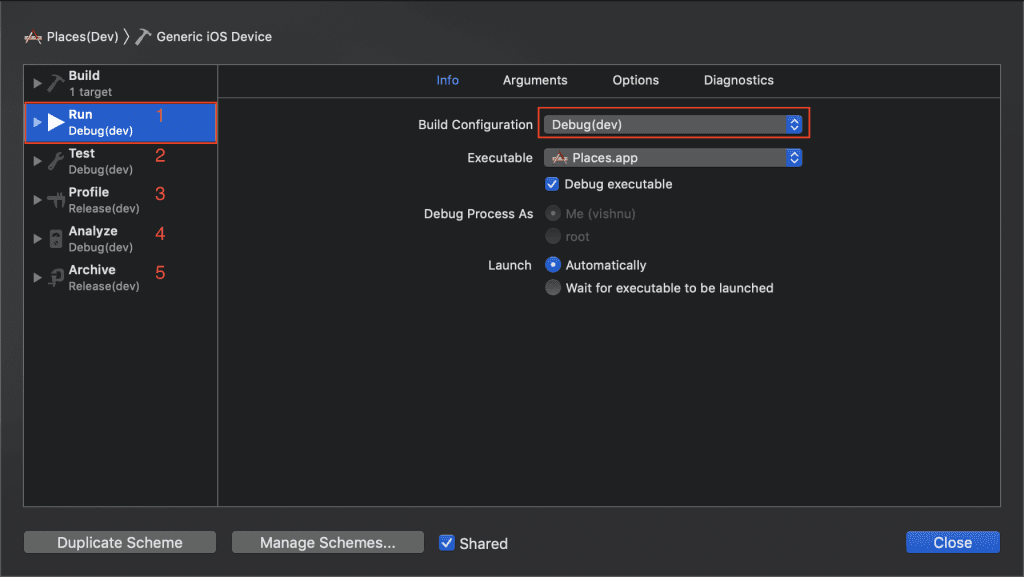Switch to the Options tab
1024x577 pixels.
coord(635,80)
